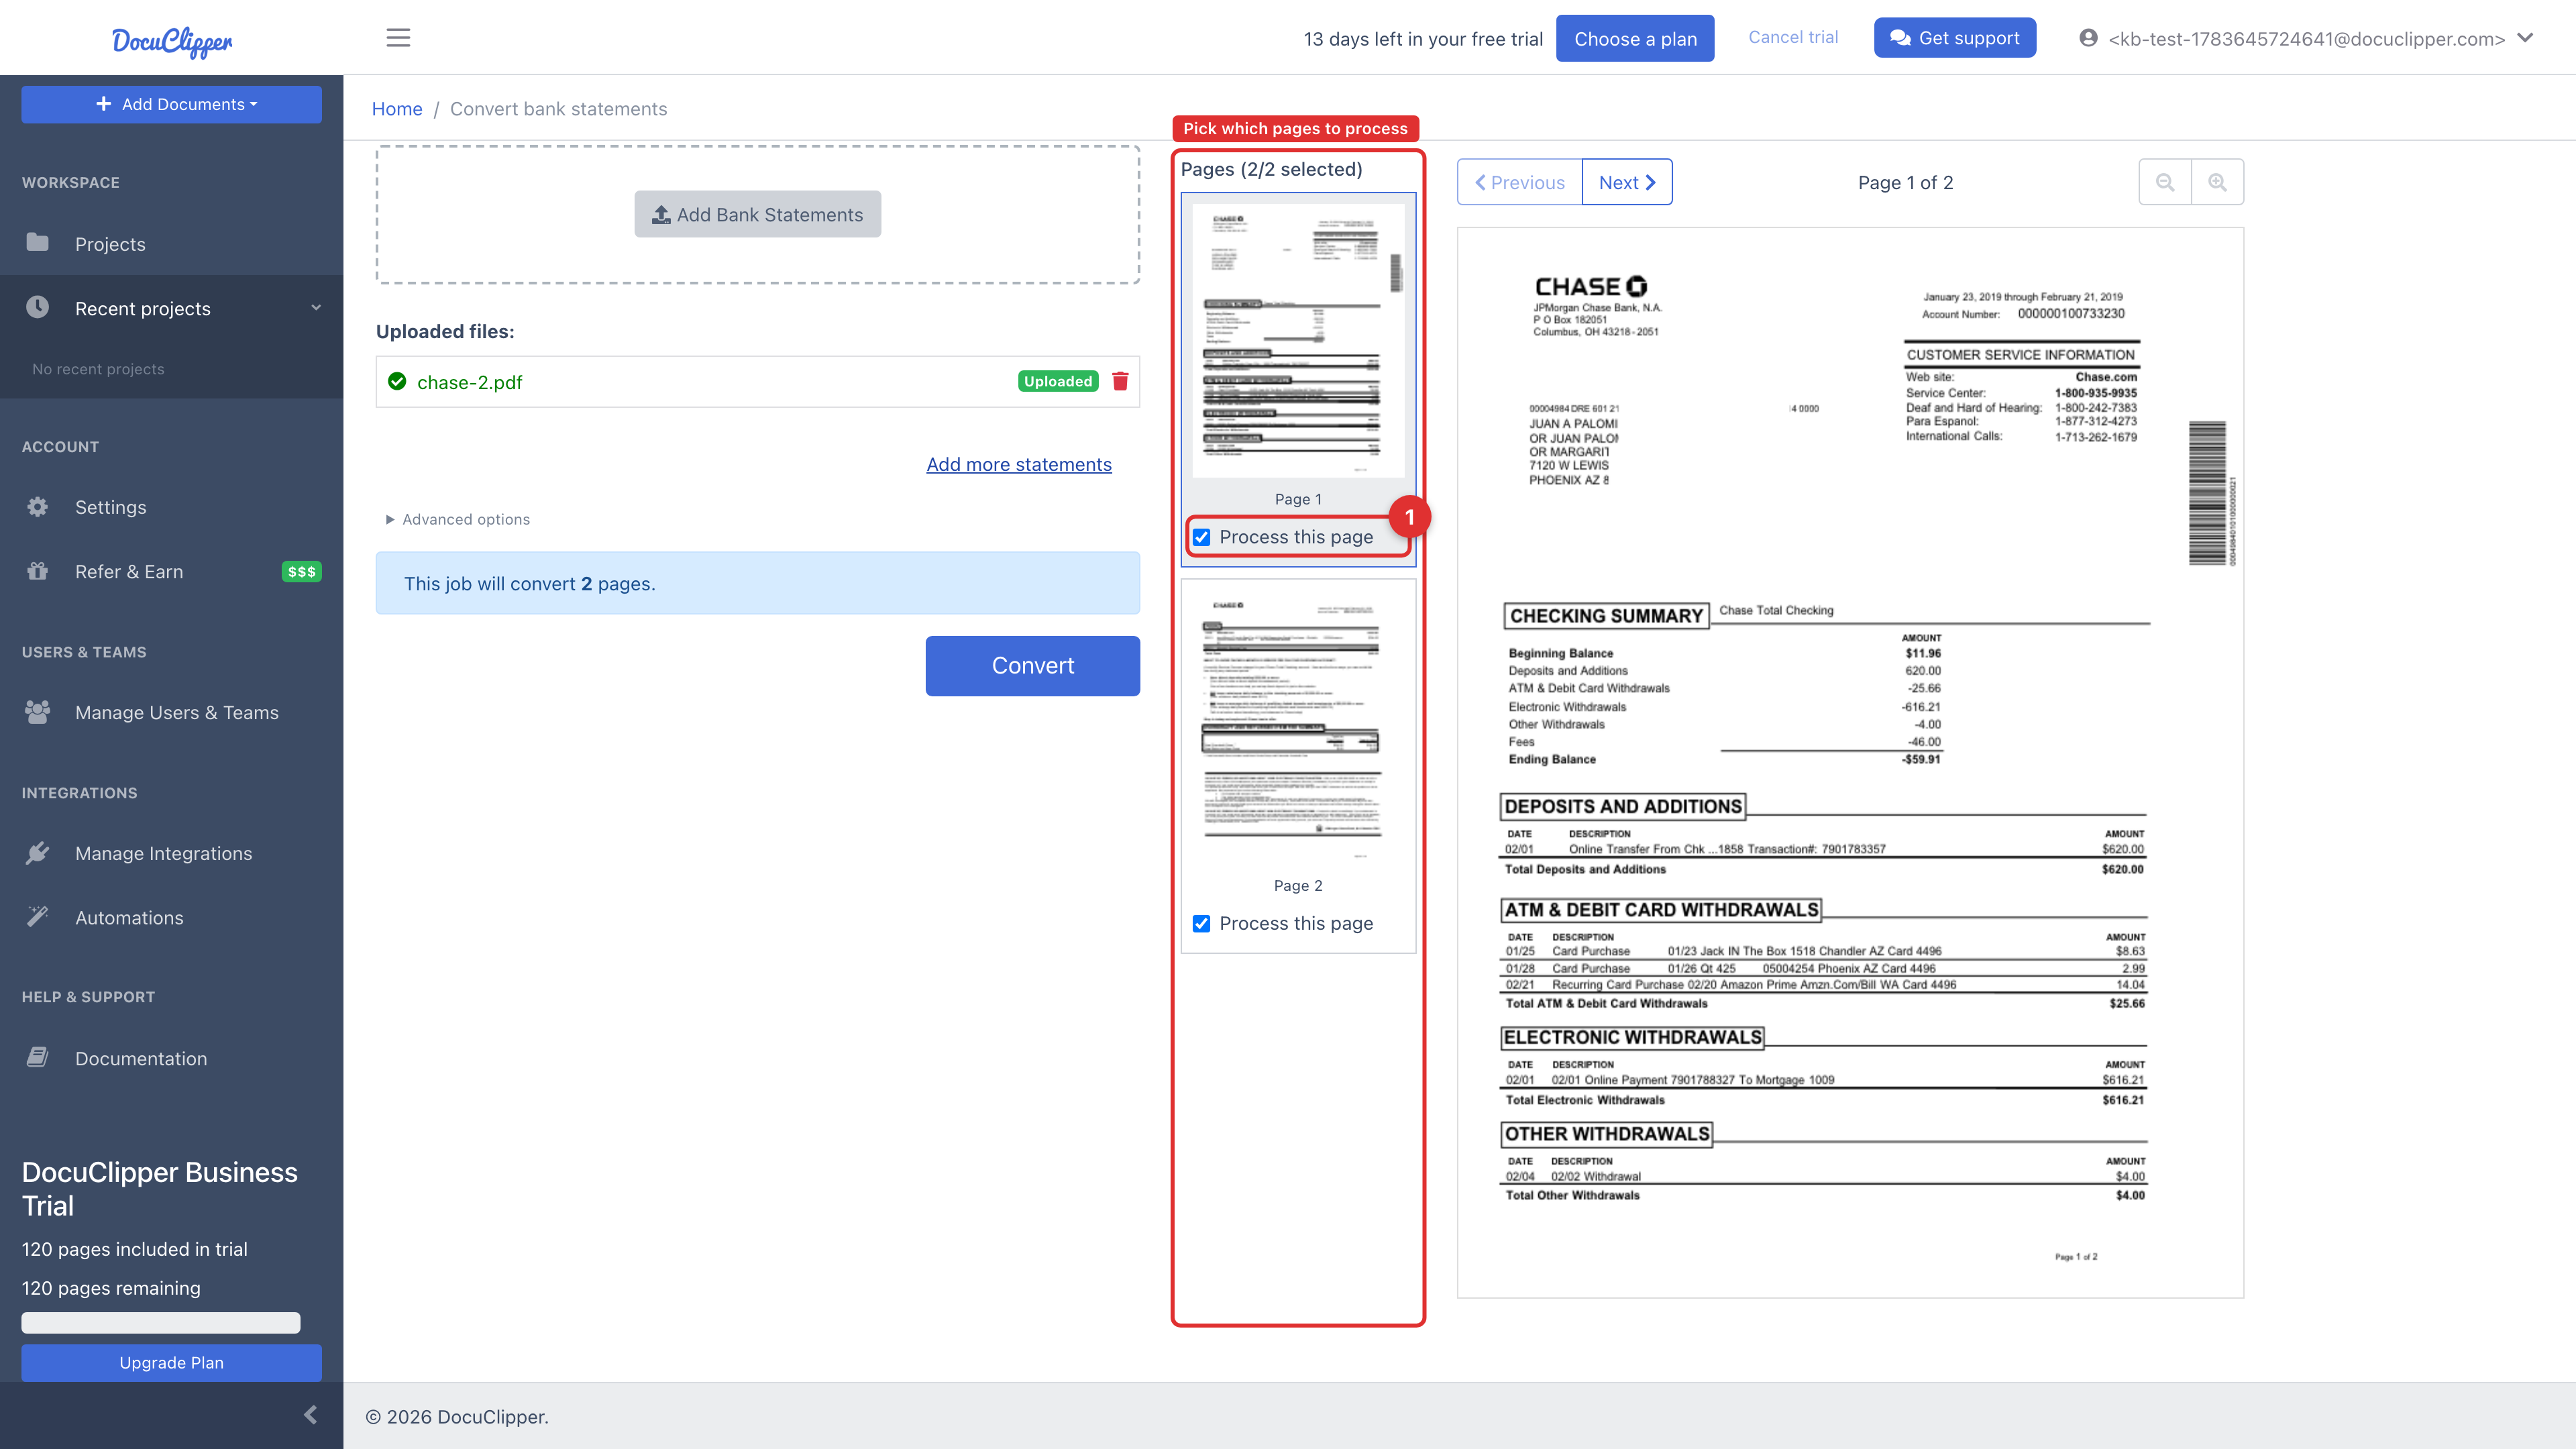Click the Home breadcrumb link
This screenshot has height=1449, width=2576.
pos(397,109)
